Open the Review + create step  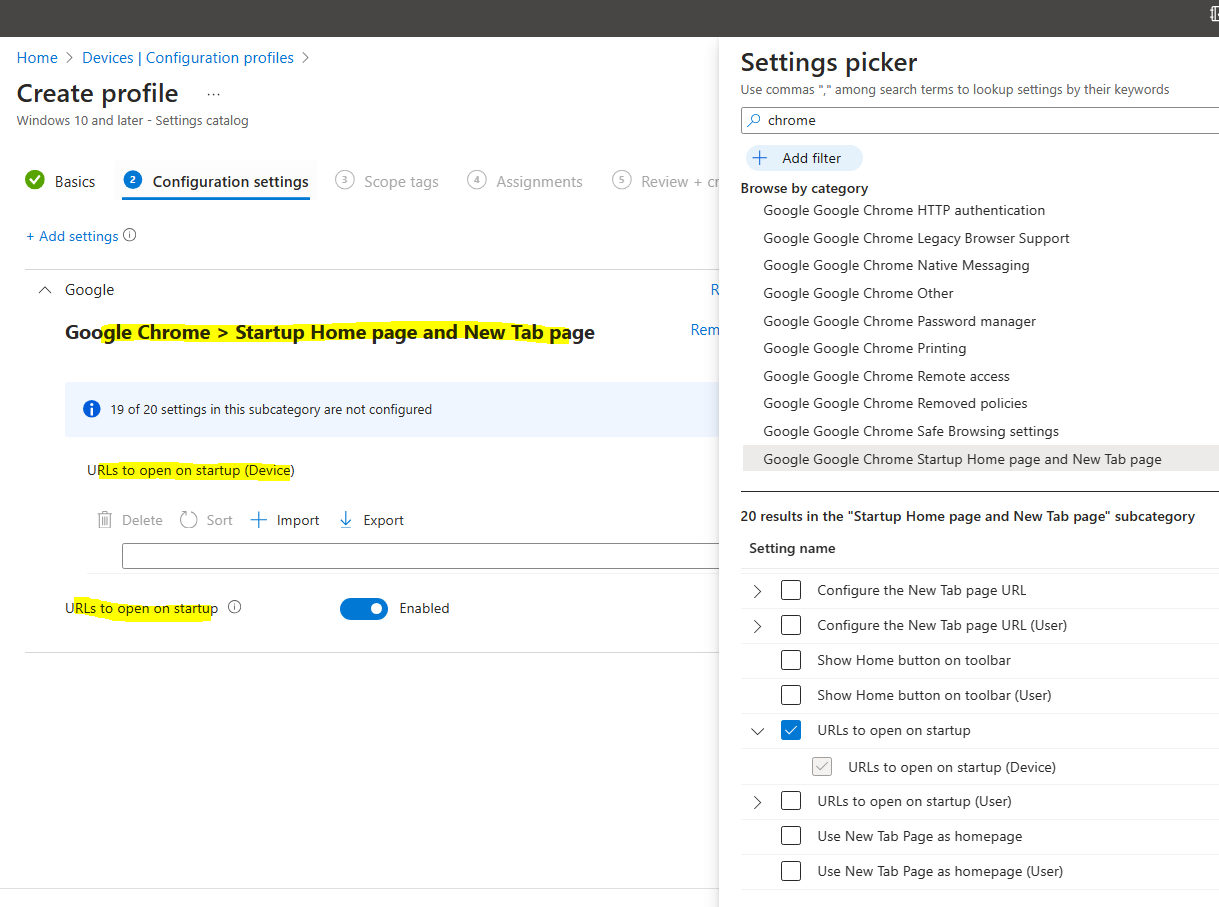tap(665, 181)
